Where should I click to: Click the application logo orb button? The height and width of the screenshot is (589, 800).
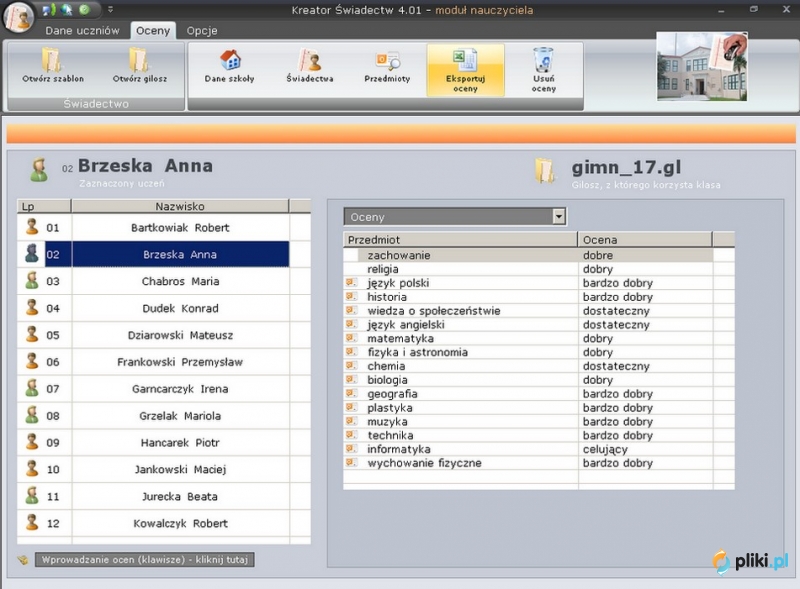point(18,16)
